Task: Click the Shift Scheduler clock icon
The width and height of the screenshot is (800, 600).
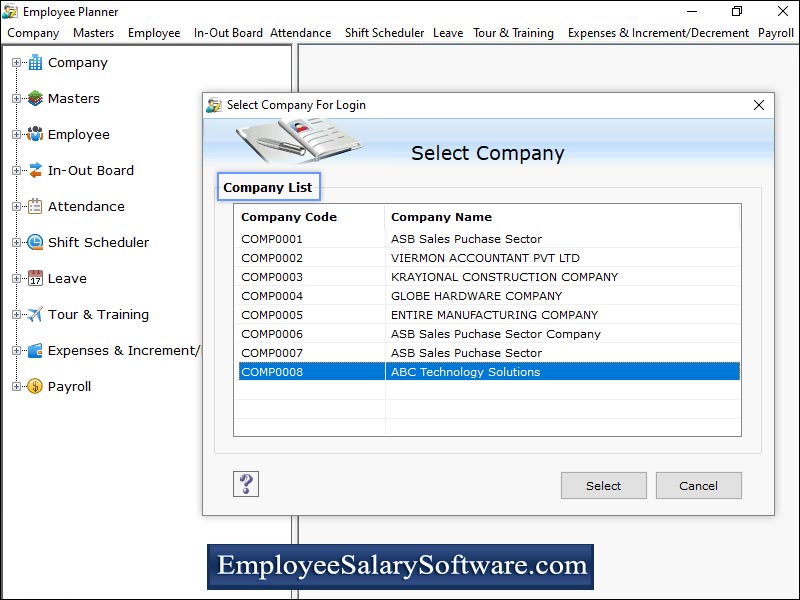Action: coord(35,242)
